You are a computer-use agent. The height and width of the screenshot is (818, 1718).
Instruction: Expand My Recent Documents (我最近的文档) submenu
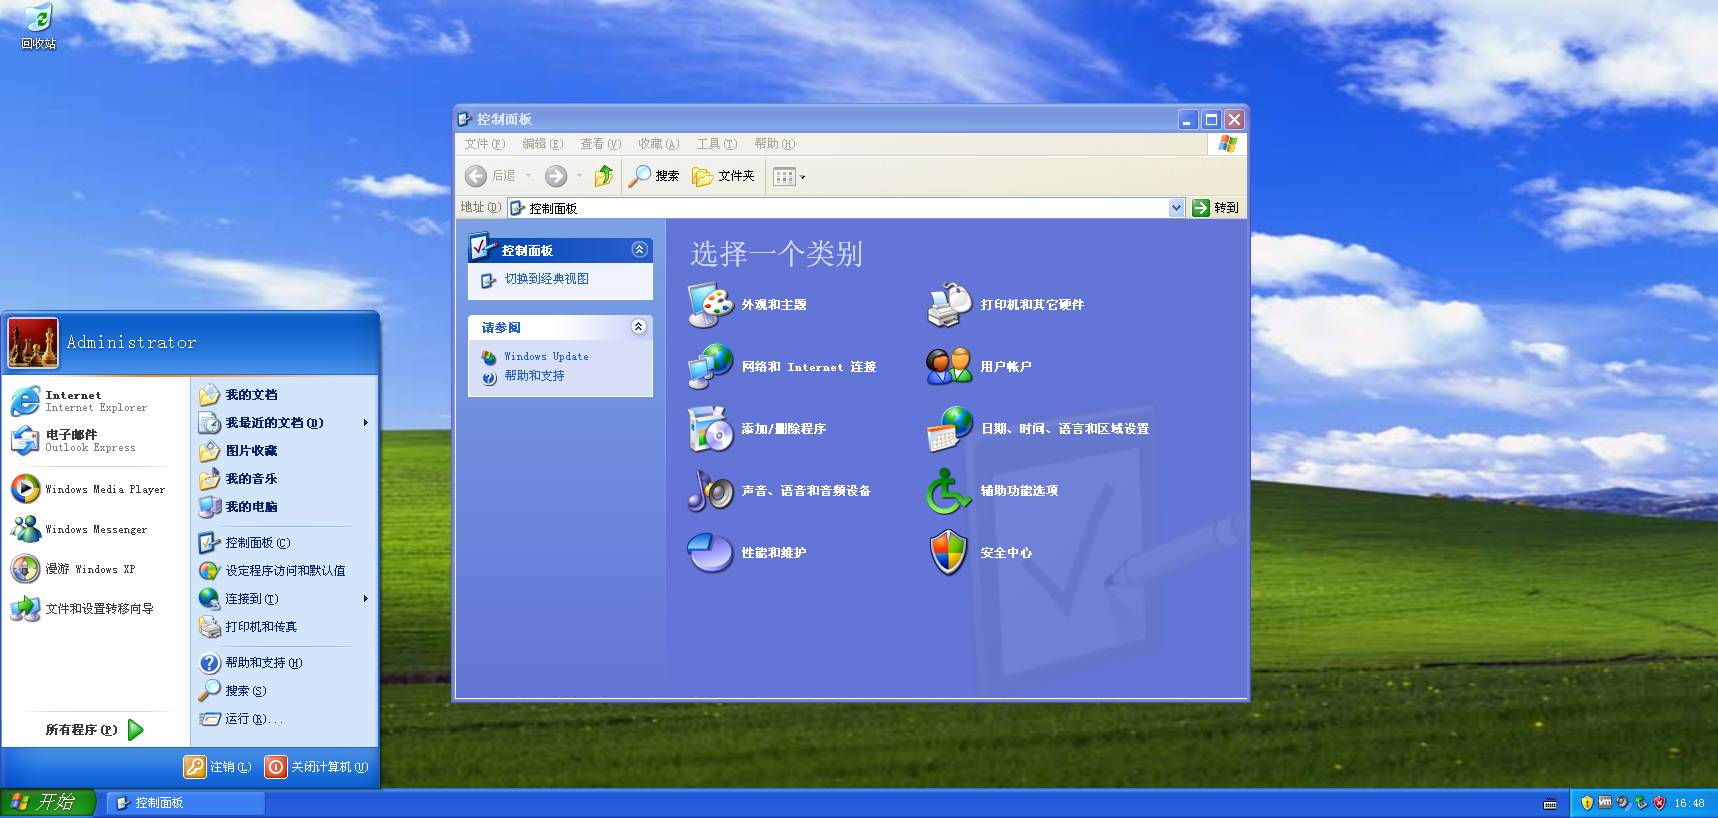tap(284, 423)
